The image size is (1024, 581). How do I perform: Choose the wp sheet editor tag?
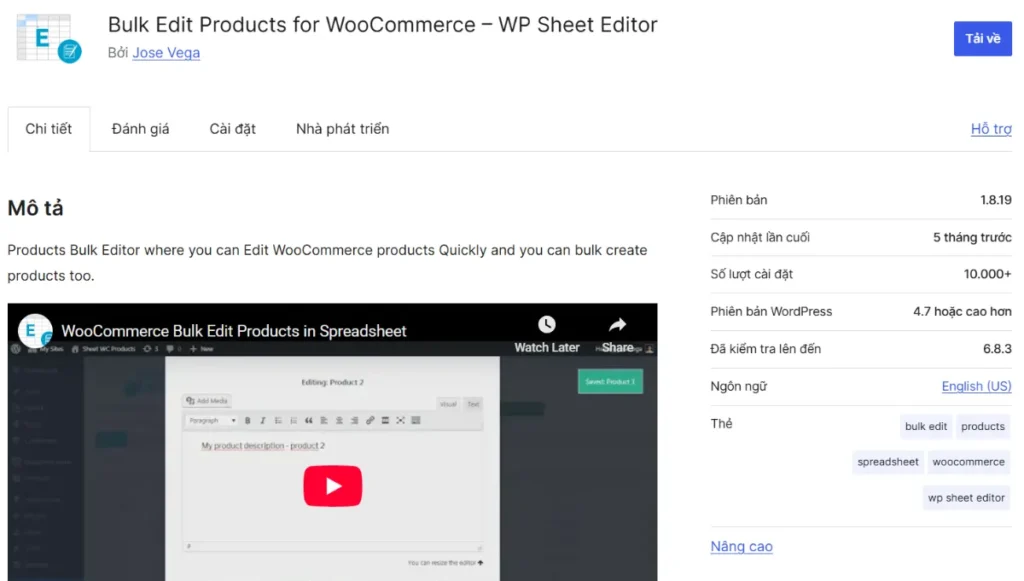[966, 498]
